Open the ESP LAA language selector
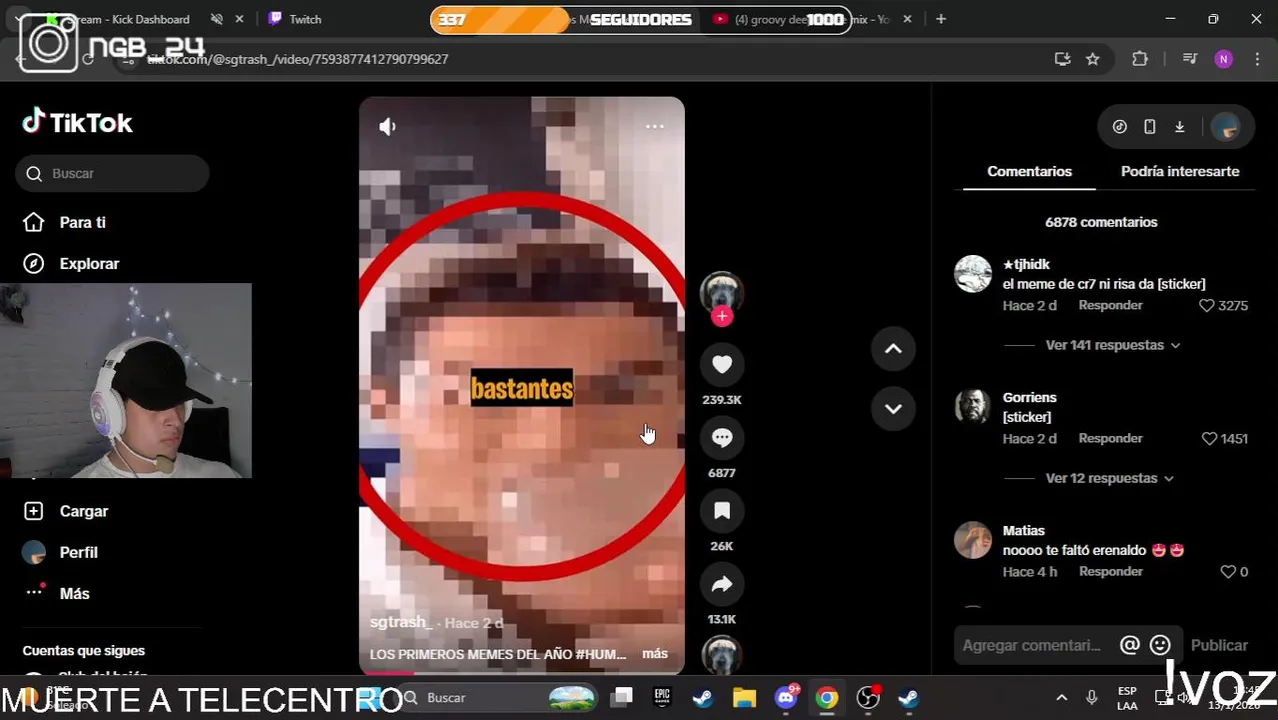 click(1127, 698)
